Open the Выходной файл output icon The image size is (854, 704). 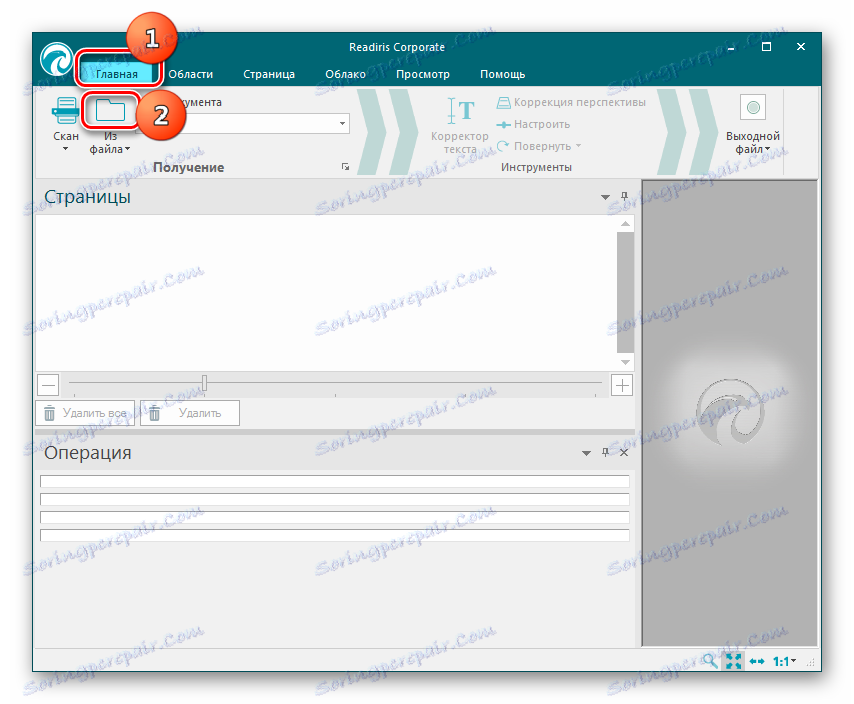point(753,107)
